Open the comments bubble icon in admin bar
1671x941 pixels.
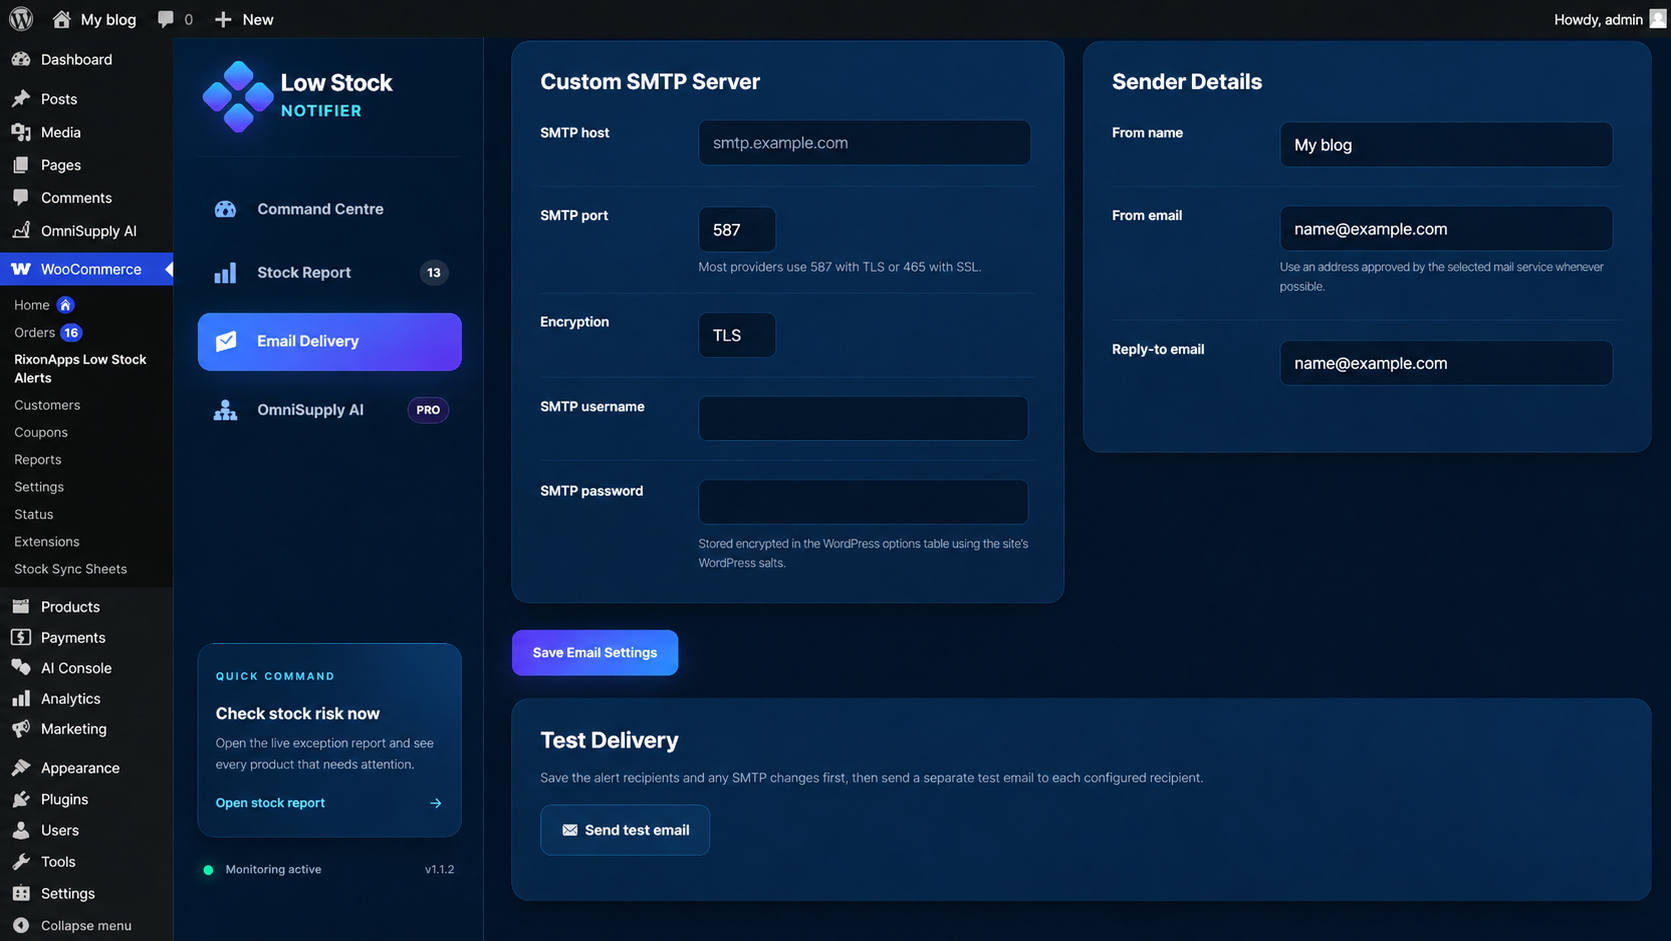(166, 19)
